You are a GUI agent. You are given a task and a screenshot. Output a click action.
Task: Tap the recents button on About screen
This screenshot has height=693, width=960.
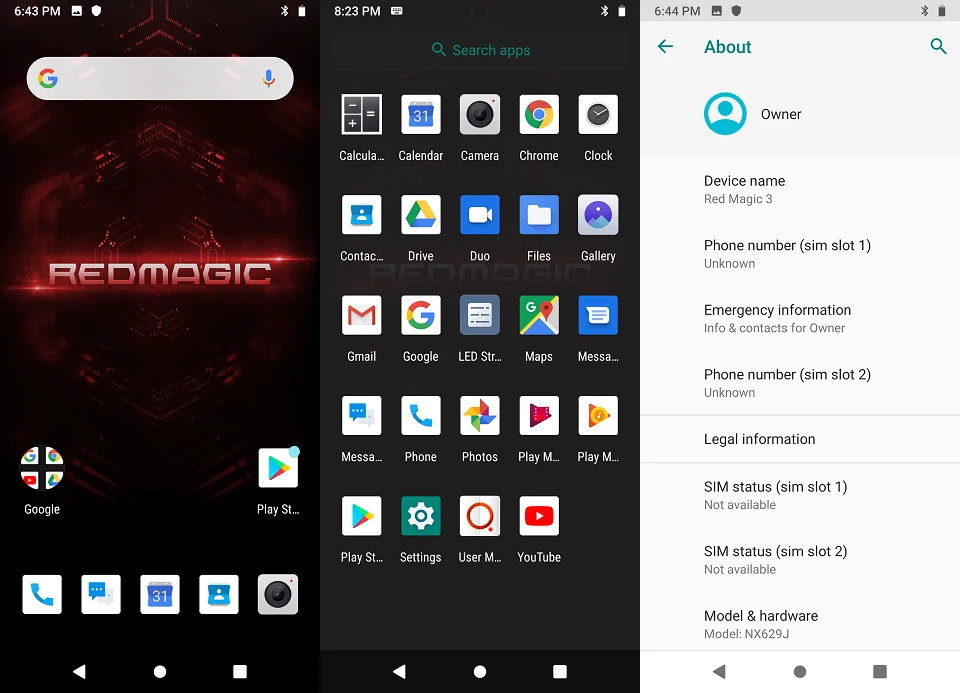point(880,672)
